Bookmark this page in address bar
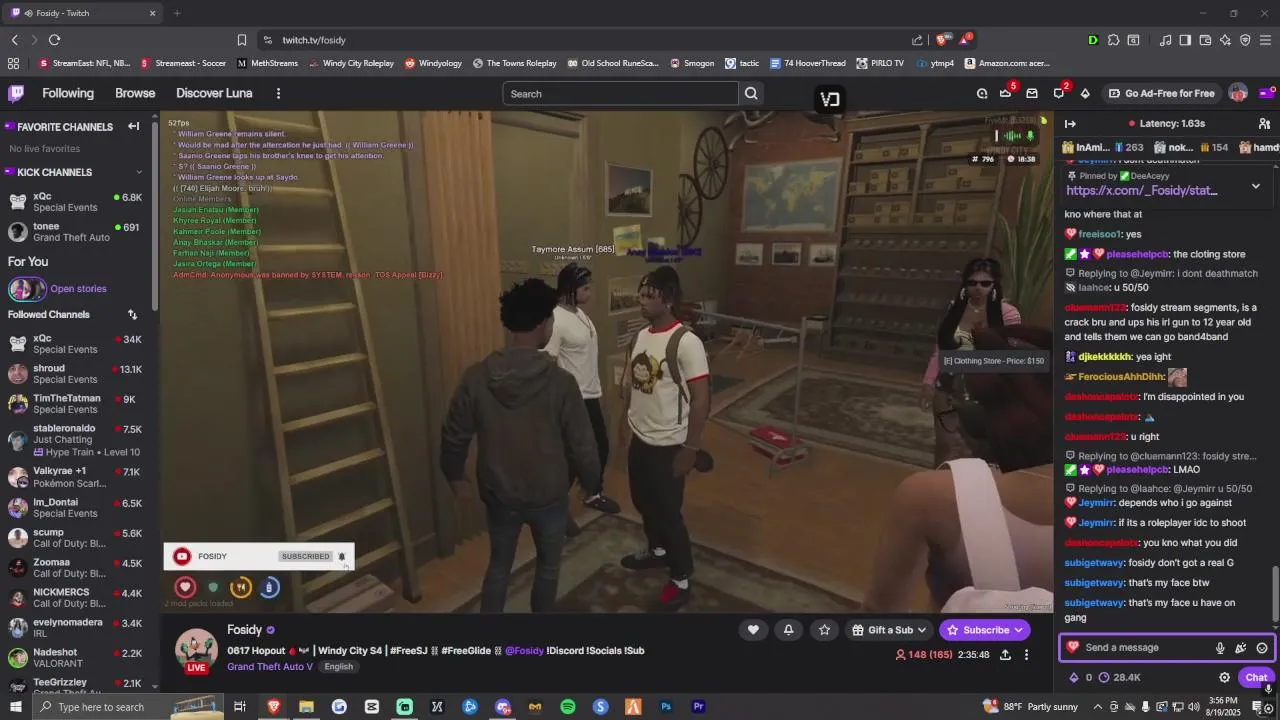 [242, 40]
